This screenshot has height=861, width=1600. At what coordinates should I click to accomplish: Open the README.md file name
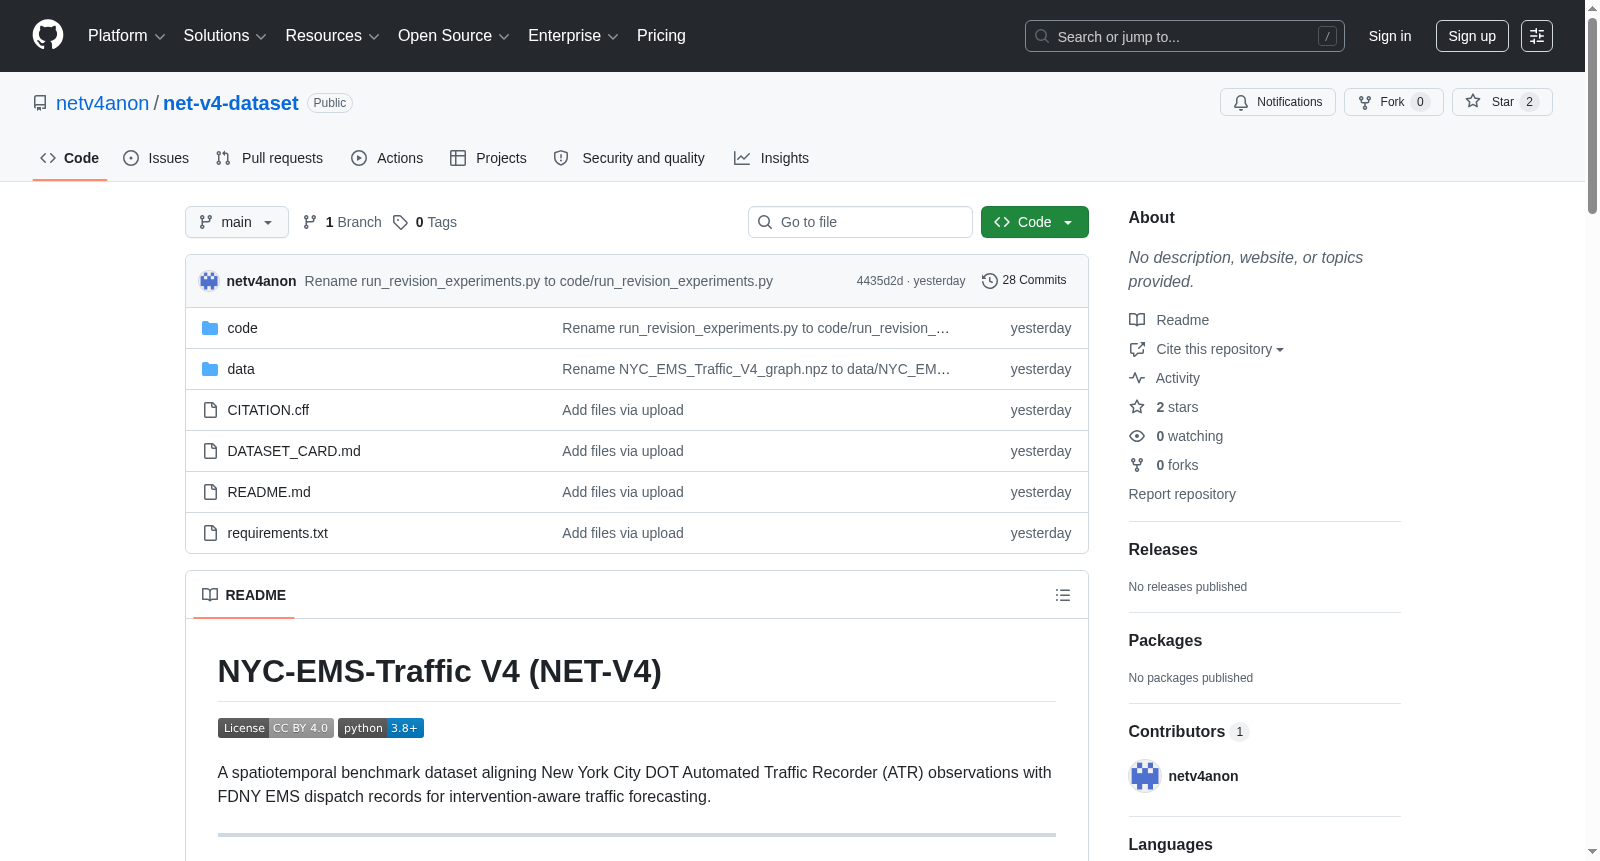click(269, 492)
